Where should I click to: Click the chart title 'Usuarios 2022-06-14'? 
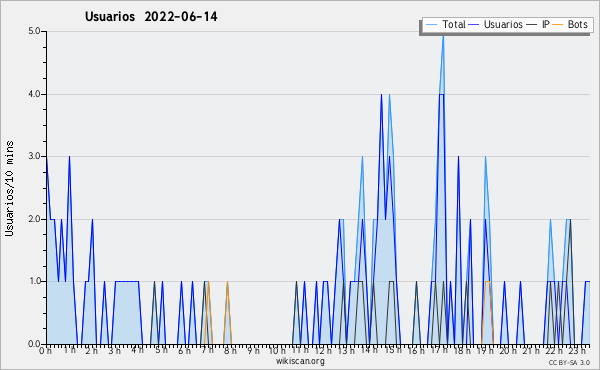click(x=151, y=17)
